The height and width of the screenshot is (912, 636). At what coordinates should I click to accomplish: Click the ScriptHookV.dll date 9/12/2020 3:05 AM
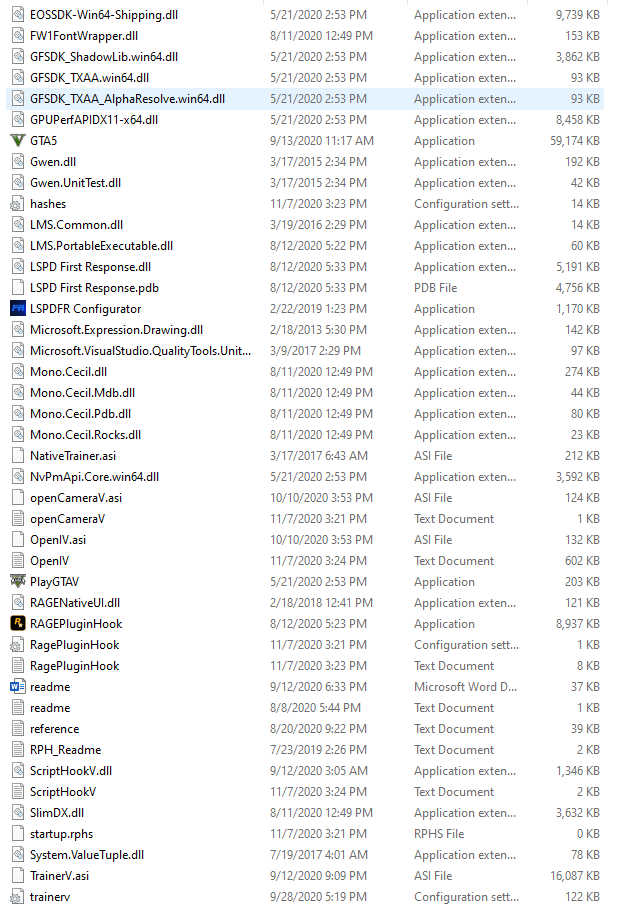[319, 771]
